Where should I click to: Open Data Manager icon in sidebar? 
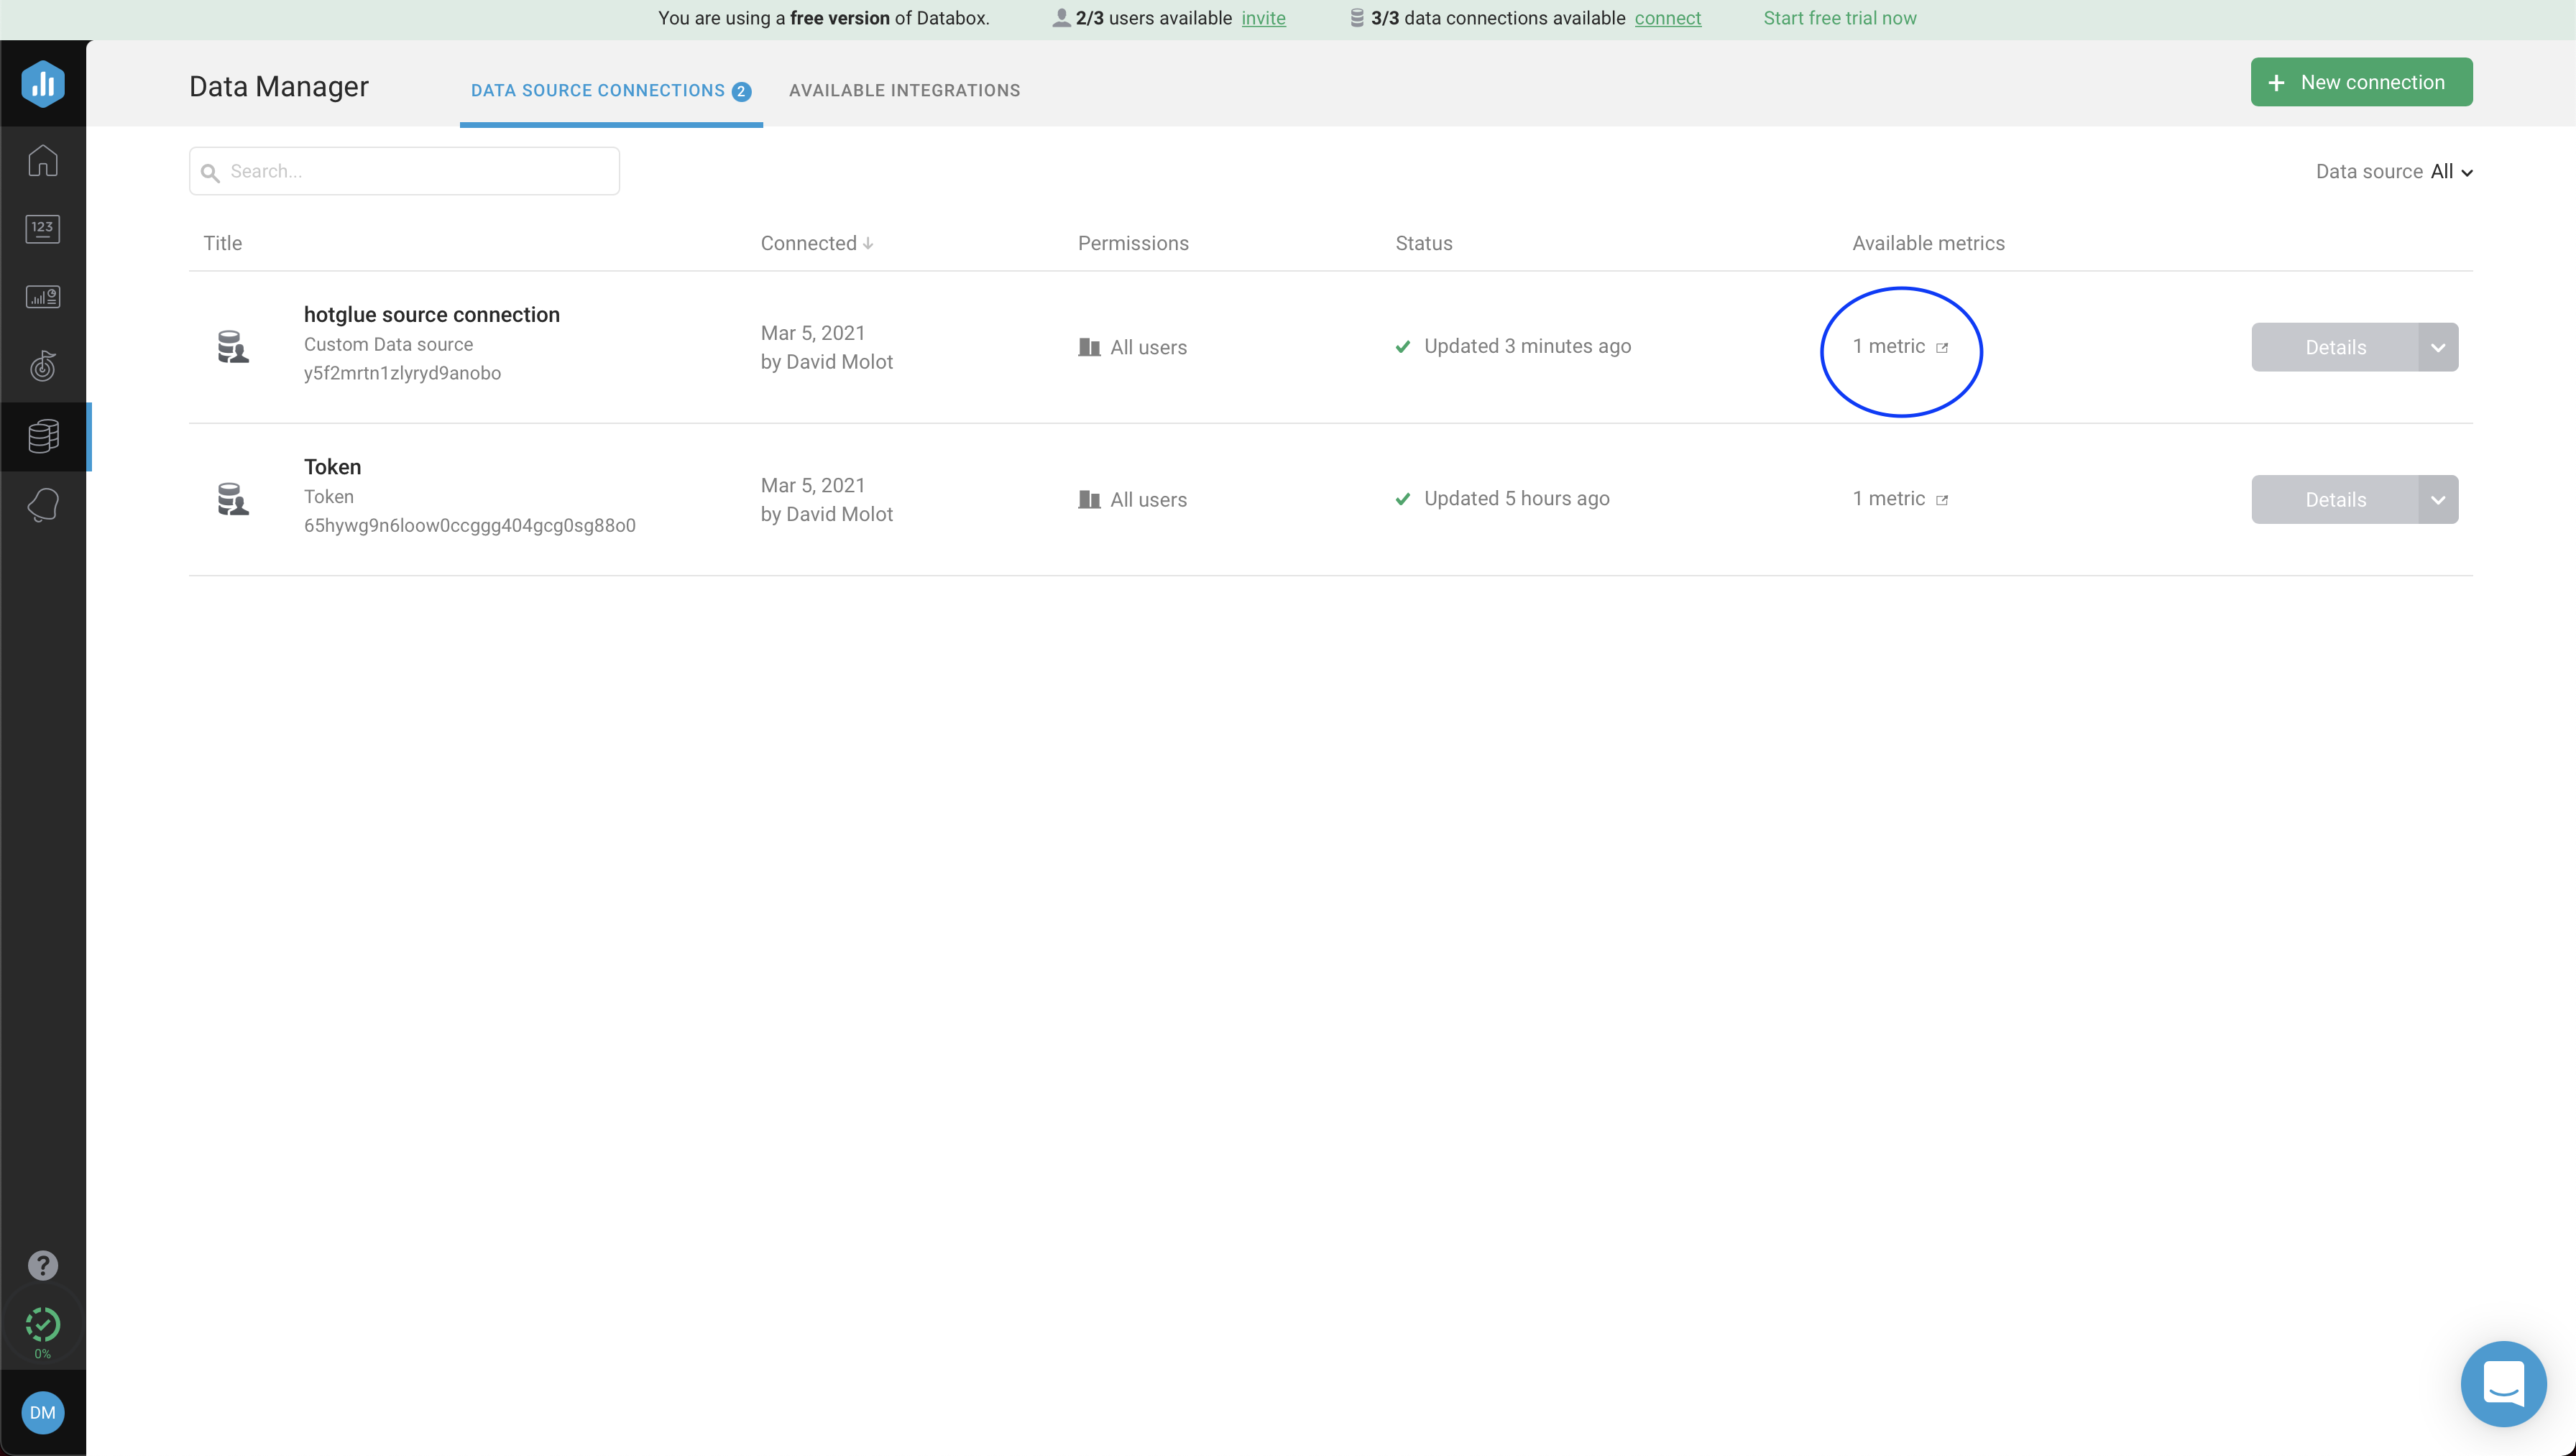tap(43, 436)
